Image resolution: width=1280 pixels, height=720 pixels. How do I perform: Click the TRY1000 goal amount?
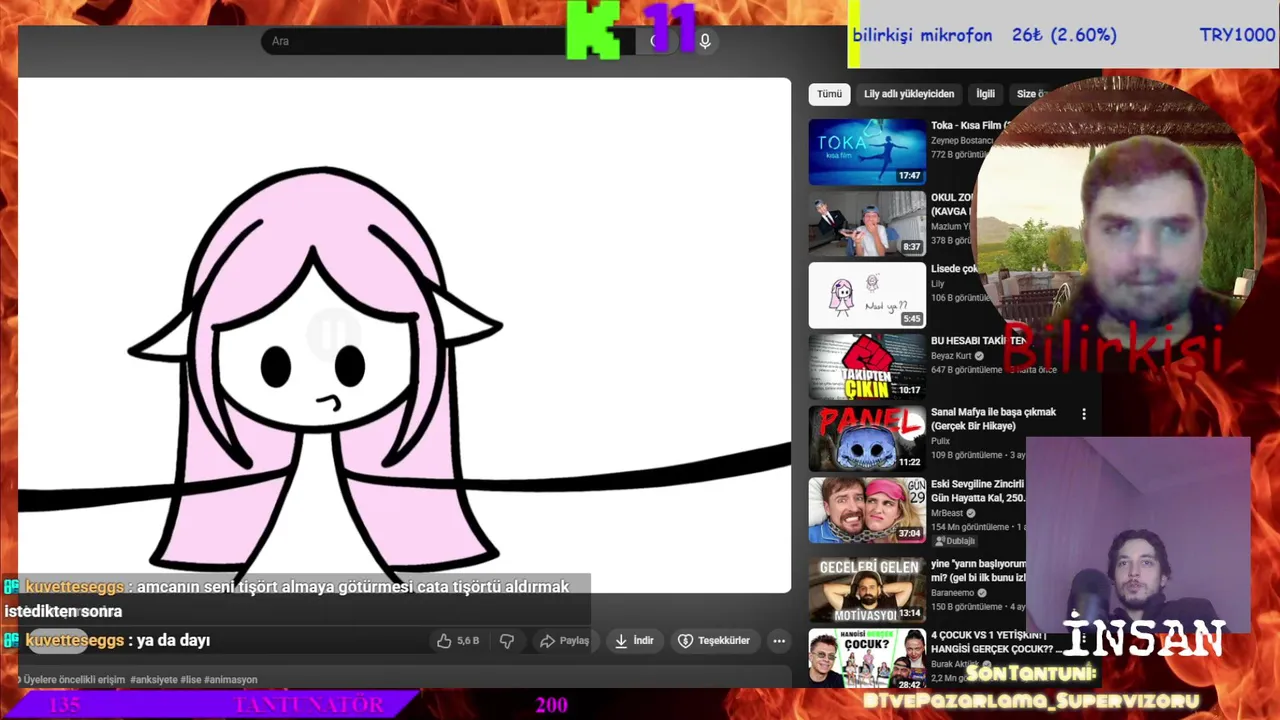click(x=1237, y=35)
